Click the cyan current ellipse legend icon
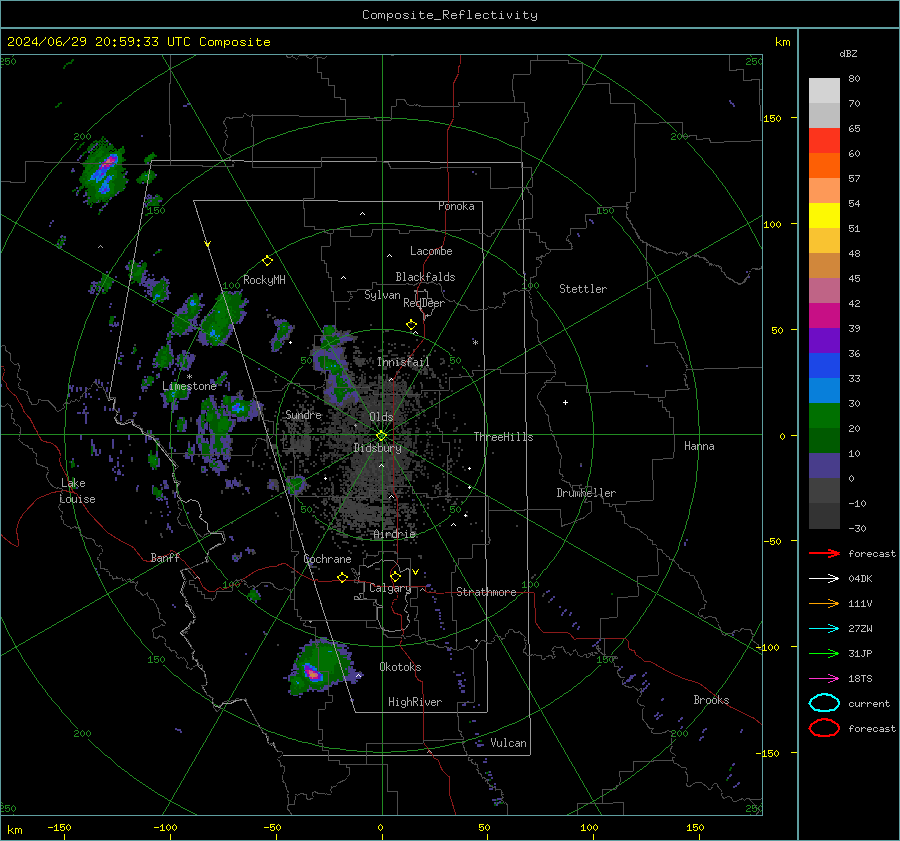 click(824, 703)
